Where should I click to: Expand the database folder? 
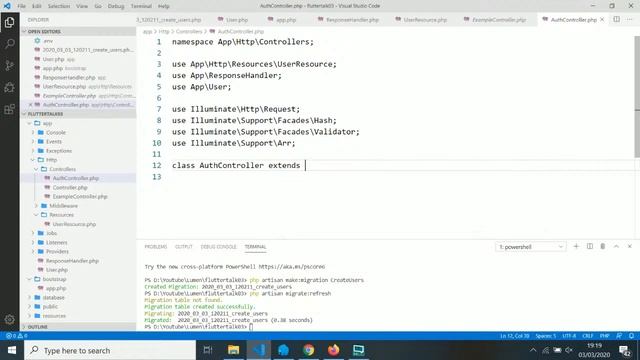(x=53, y=298)
